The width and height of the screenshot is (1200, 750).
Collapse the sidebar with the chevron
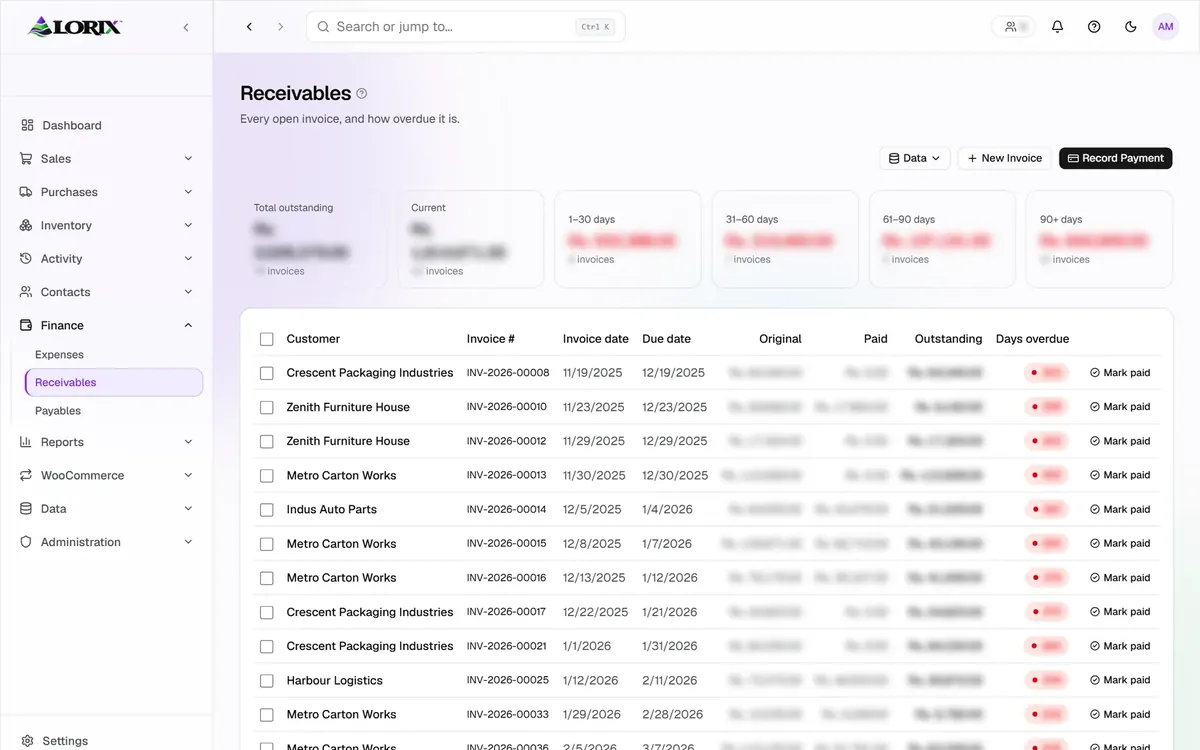point(186,27)
